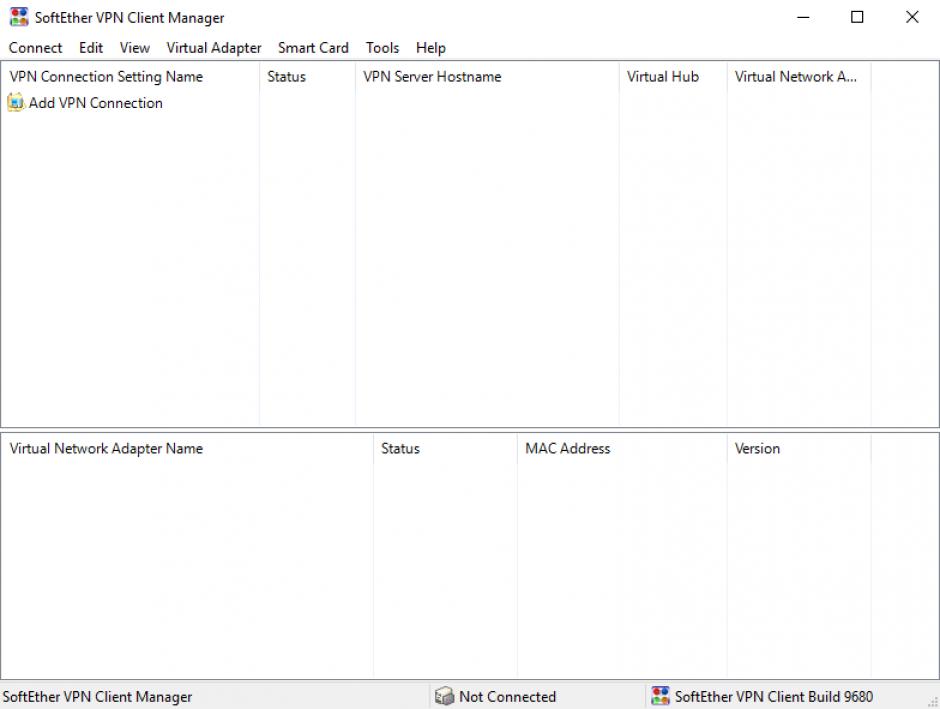Open the Smart Card menu

(313, 48)
